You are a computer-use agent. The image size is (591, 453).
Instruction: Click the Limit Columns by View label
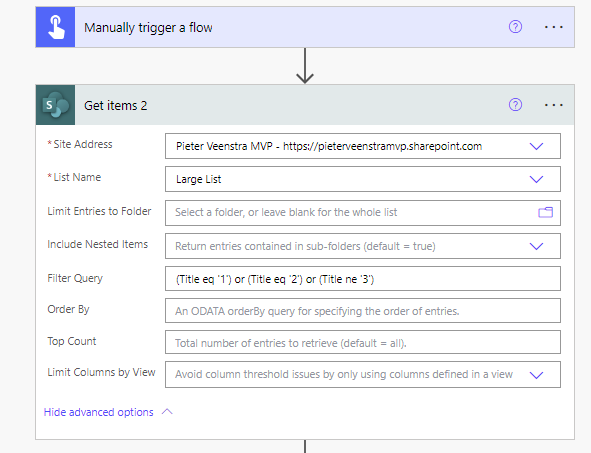tap(101, 372)
